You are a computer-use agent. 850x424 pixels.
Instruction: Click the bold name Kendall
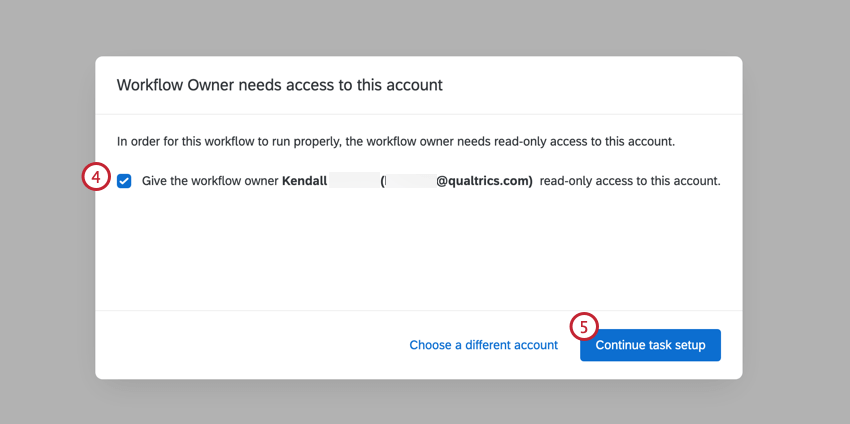point(305,181)
